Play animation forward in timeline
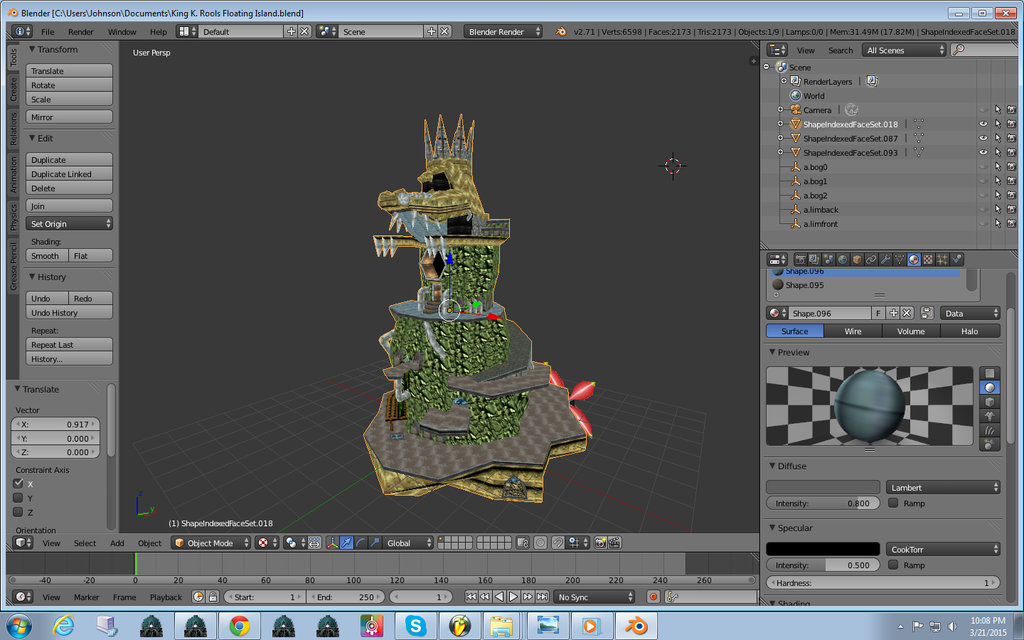 pyautogui.click(x=514, y=597)
